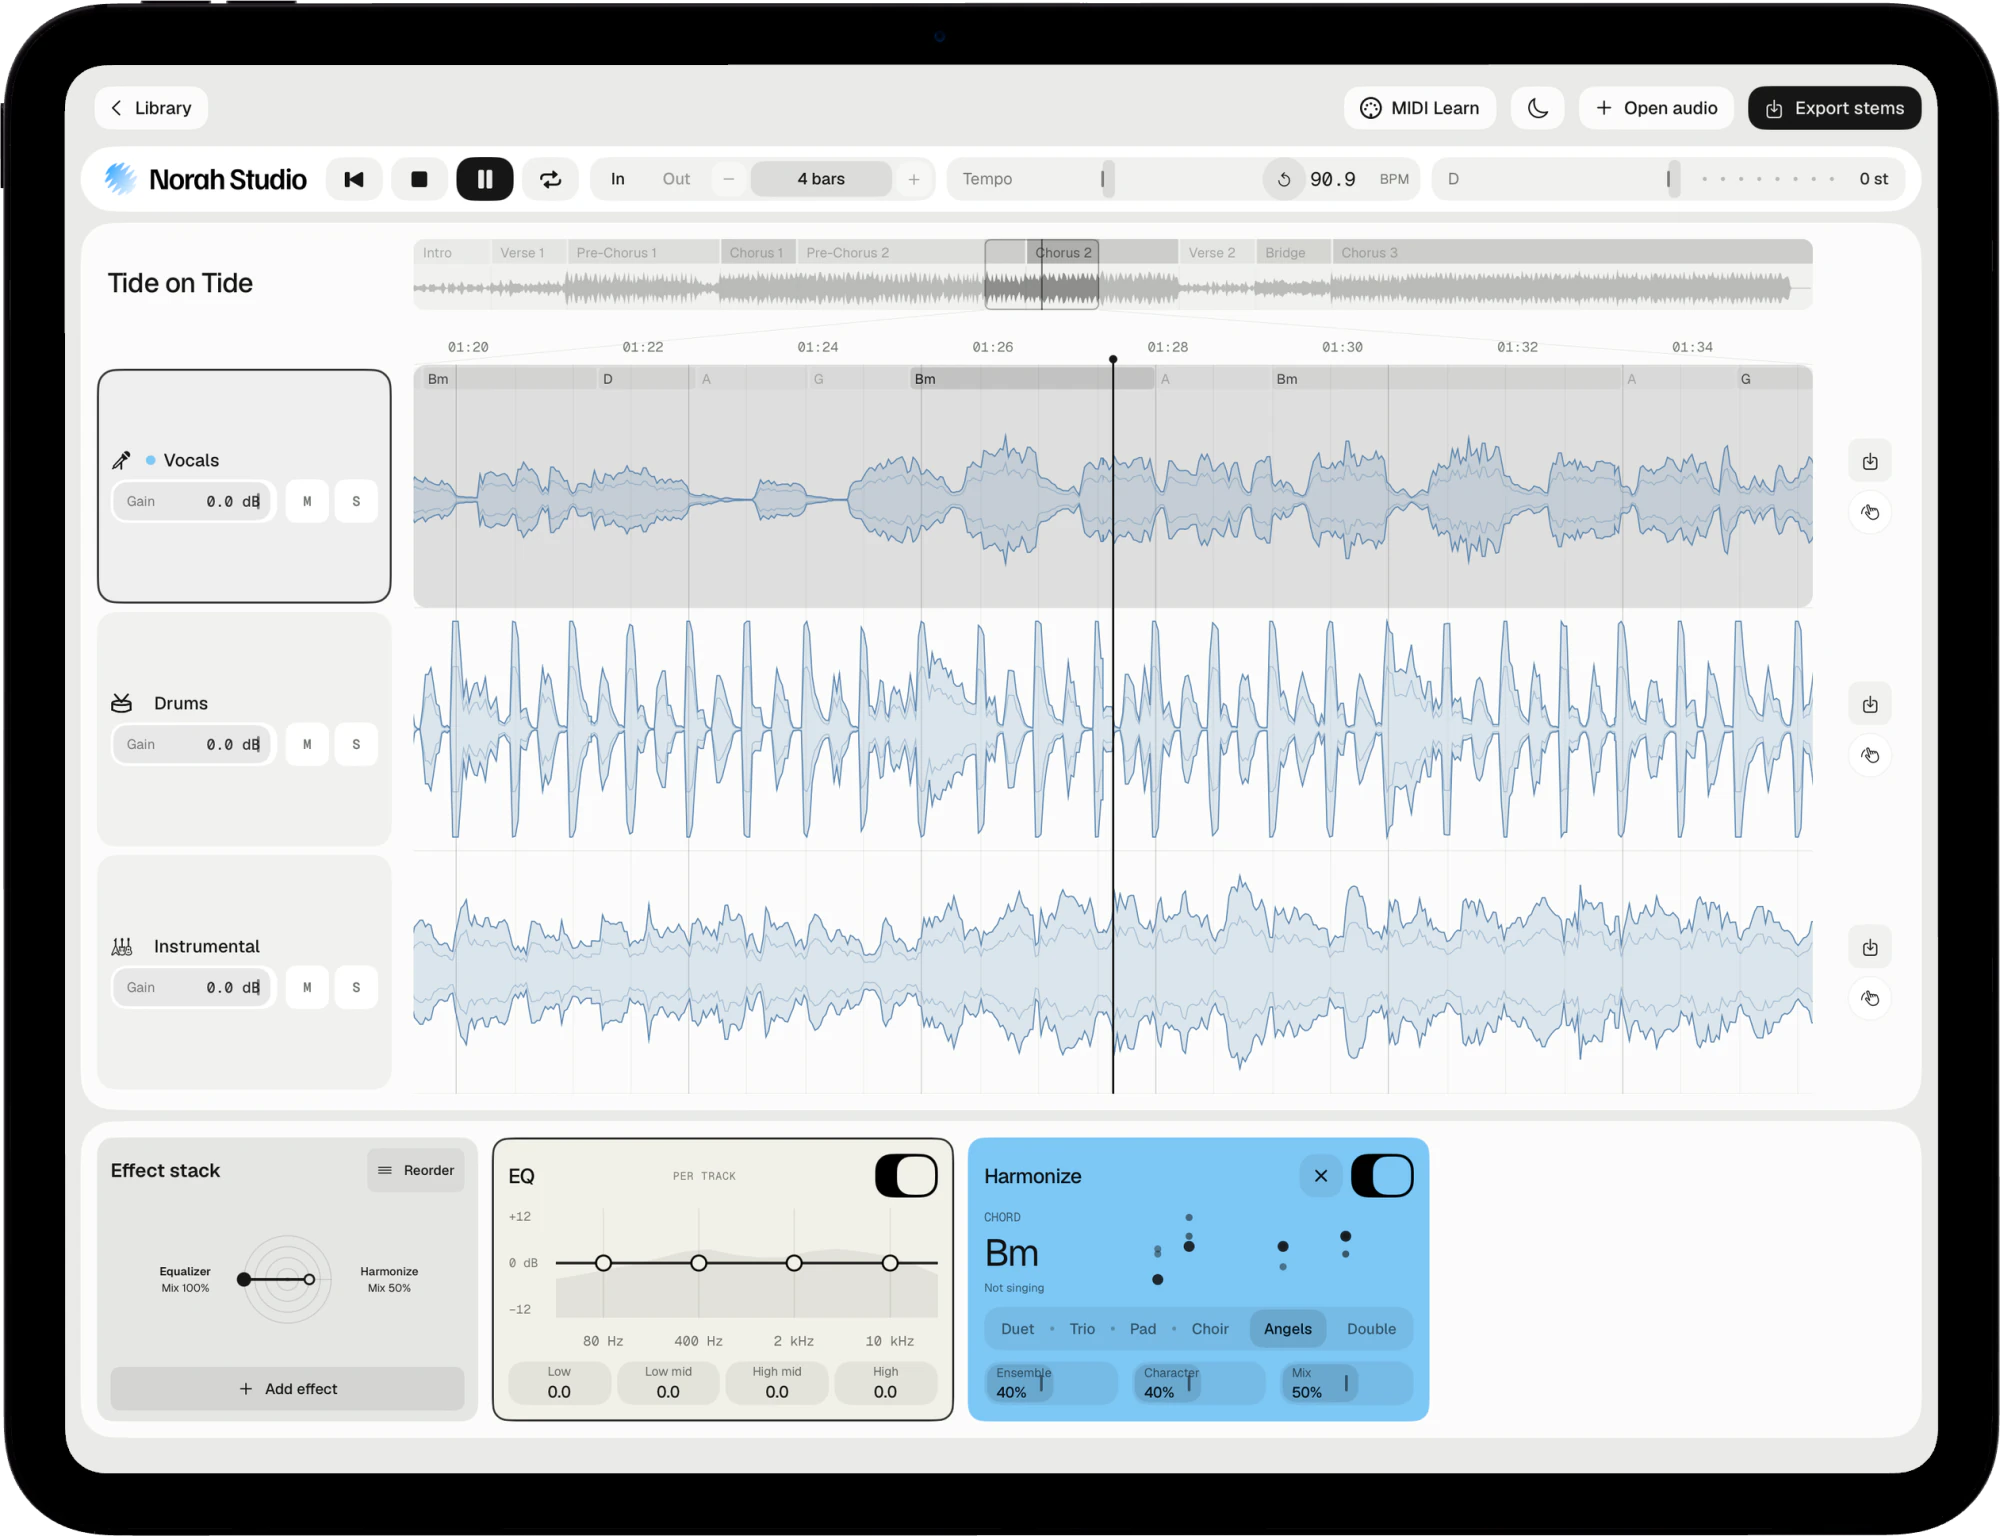
Task: Go back to Library
Action: [x=151, y=108]
